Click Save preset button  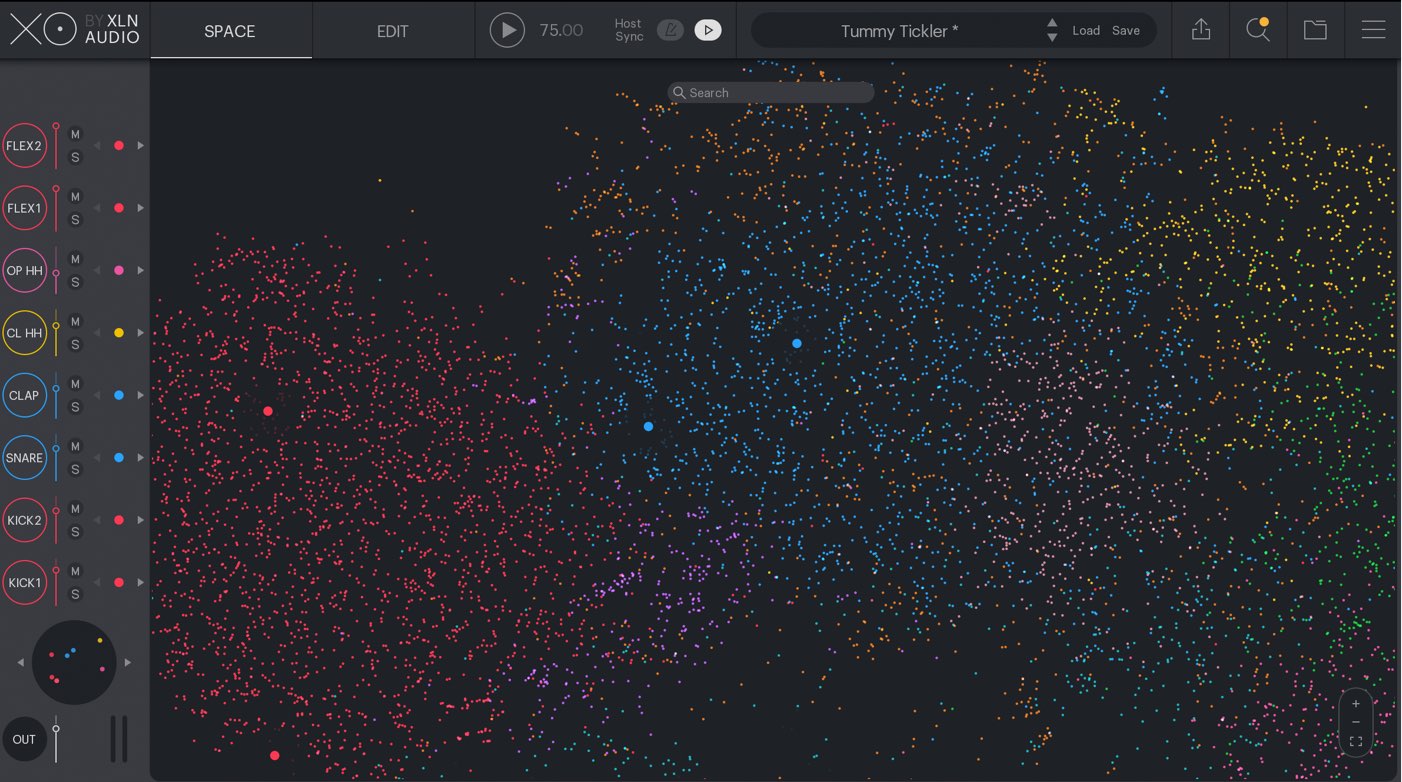click(1126, 30)
